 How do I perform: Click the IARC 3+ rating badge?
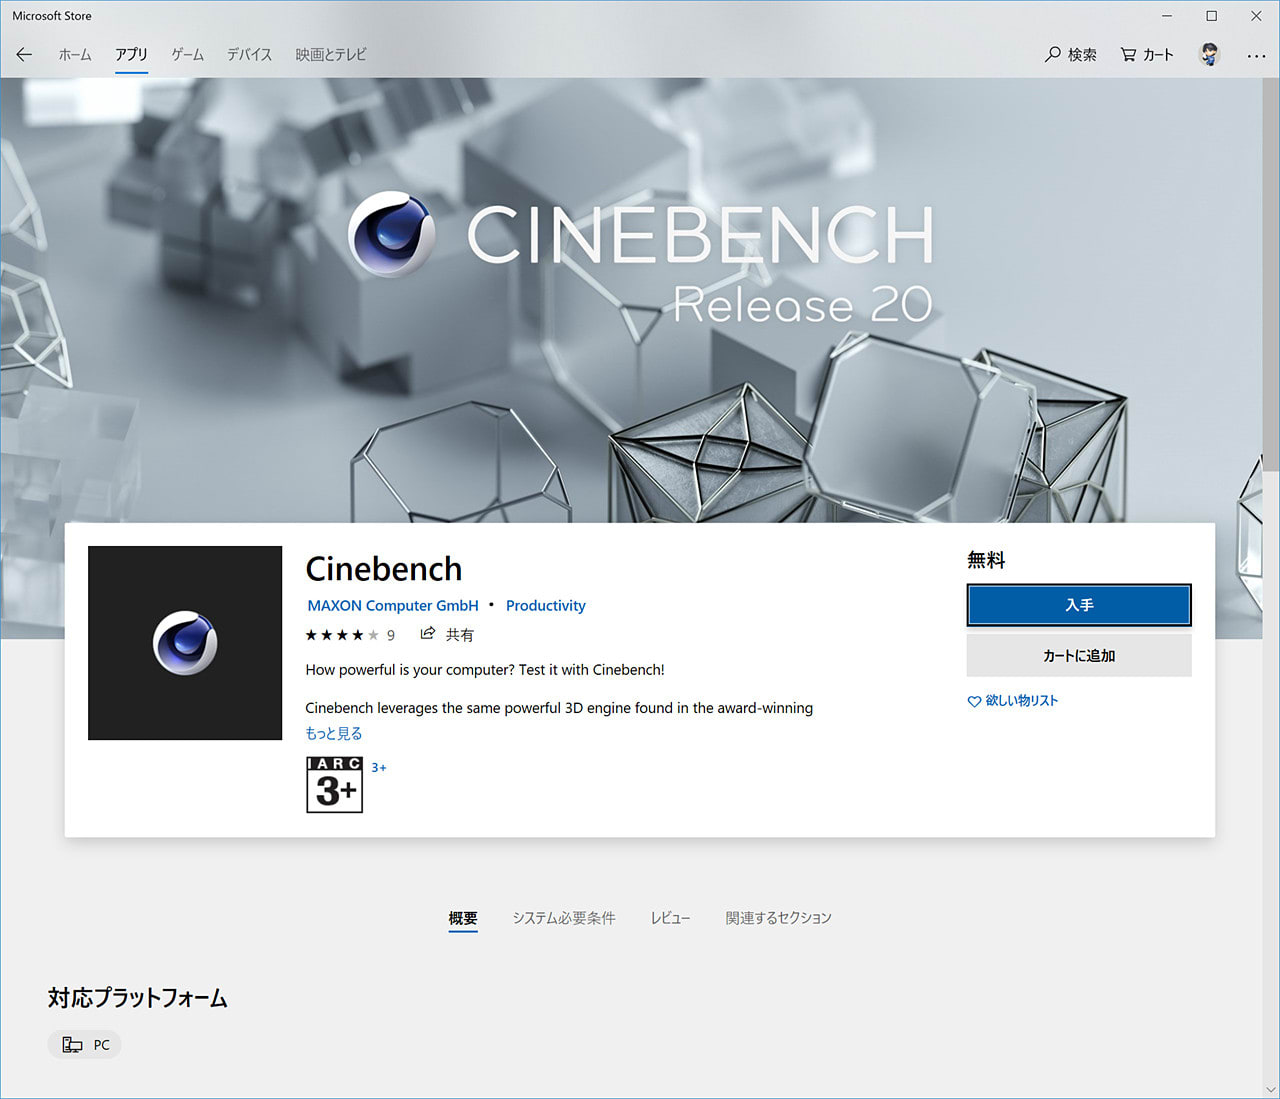click(x=334, y=785)
